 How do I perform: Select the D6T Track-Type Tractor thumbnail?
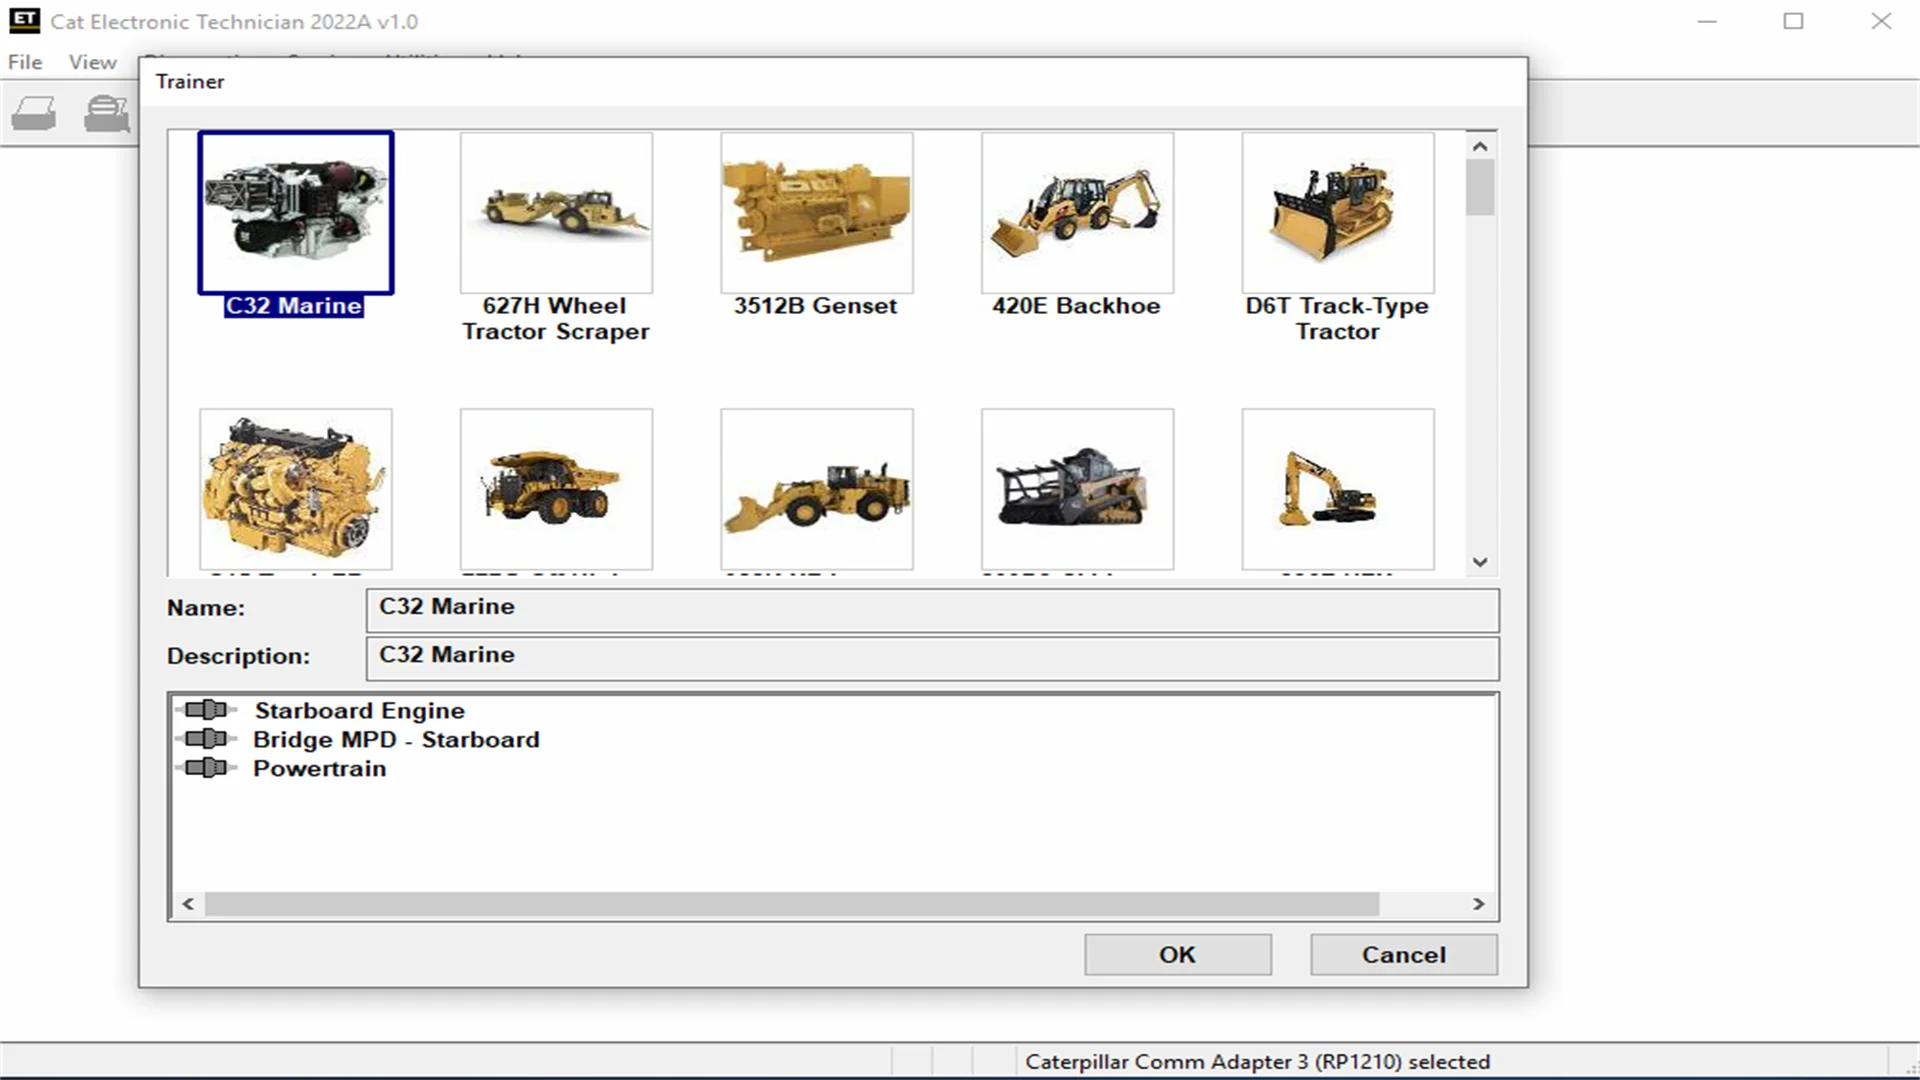coord(1338,213)
